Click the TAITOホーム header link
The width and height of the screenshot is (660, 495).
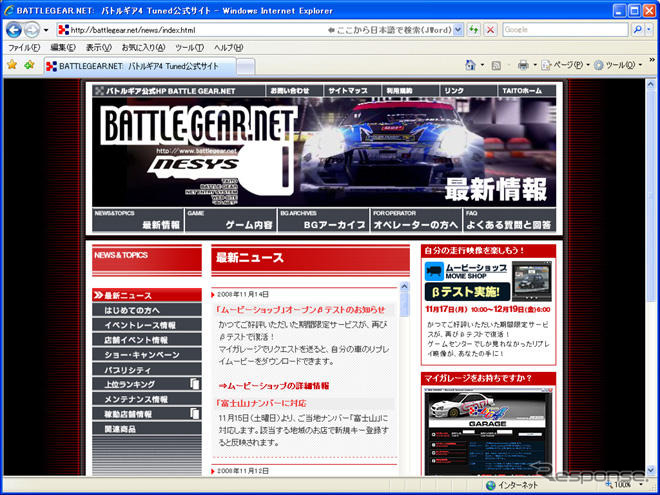click(526, 90)
